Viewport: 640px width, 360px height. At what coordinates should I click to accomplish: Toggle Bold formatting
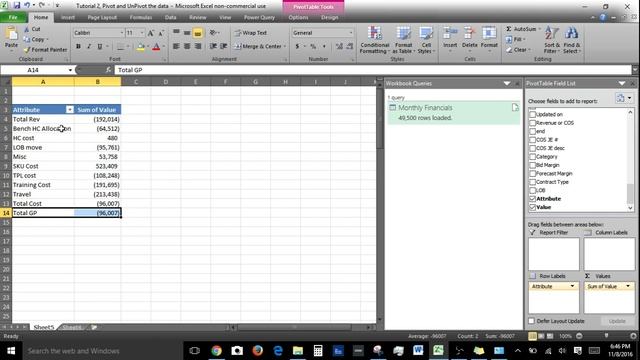tap(78, 47)
